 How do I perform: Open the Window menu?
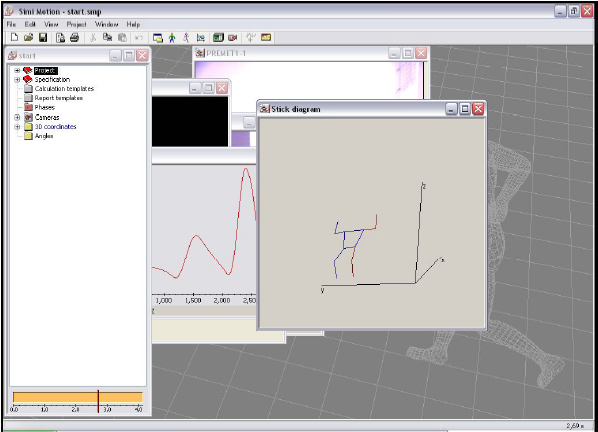[x=106, y=24]
